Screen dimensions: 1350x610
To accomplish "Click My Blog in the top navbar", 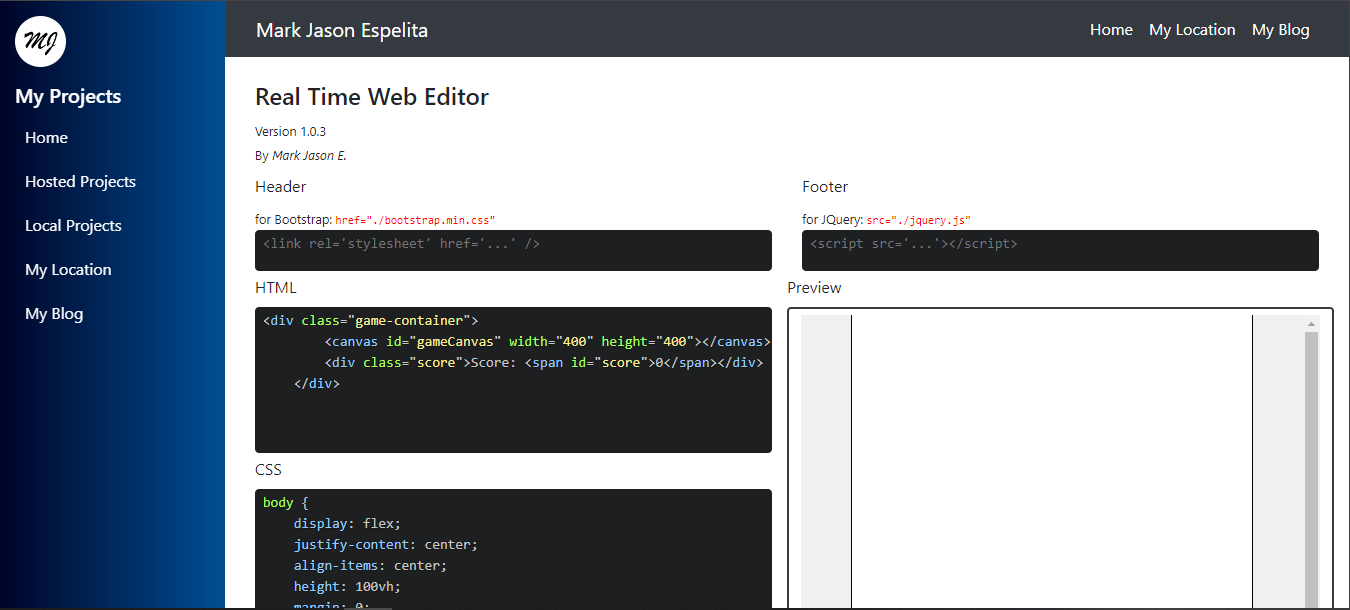I will [x=1281, y=30].
